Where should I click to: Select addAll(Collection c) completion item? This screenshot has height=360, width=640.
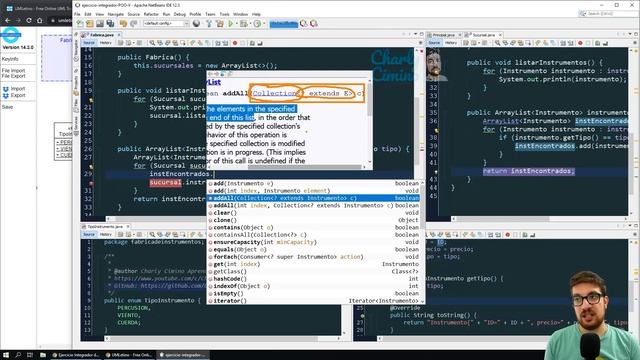tap(313, 198)
